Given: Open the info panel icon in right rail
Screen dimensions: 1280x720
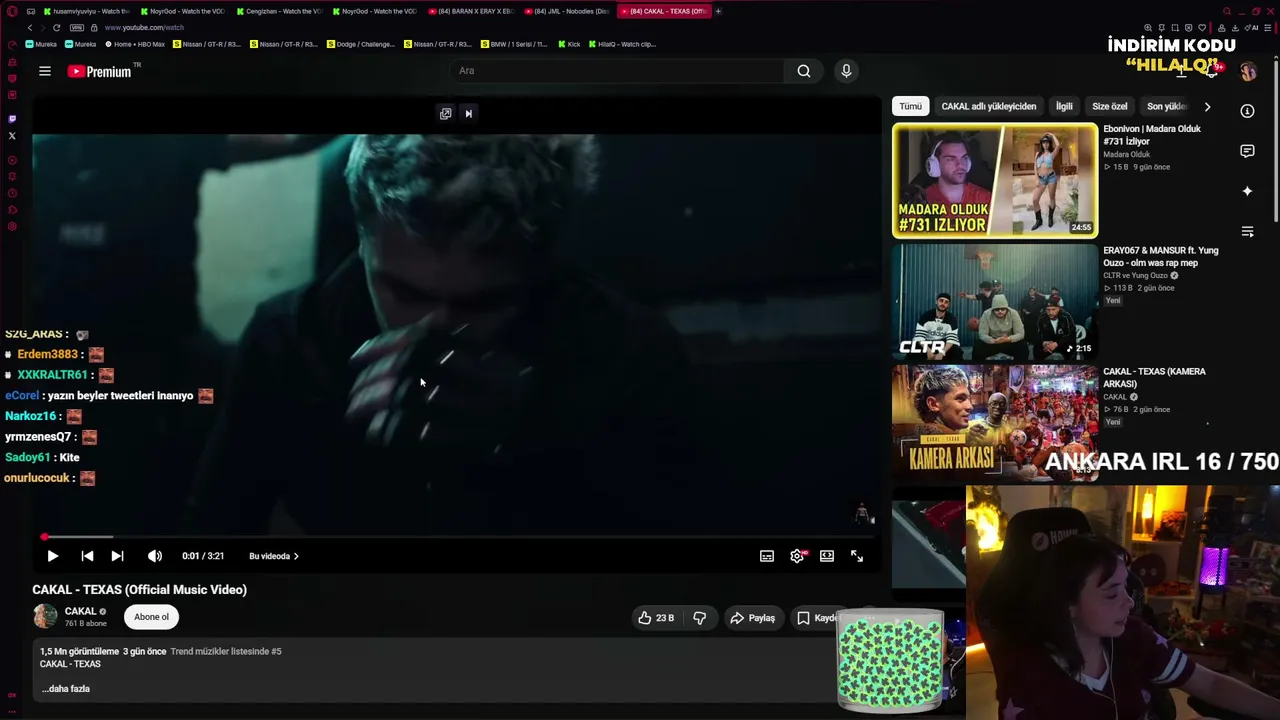Looking at the screenshot, I should [x=1247, y=111].
